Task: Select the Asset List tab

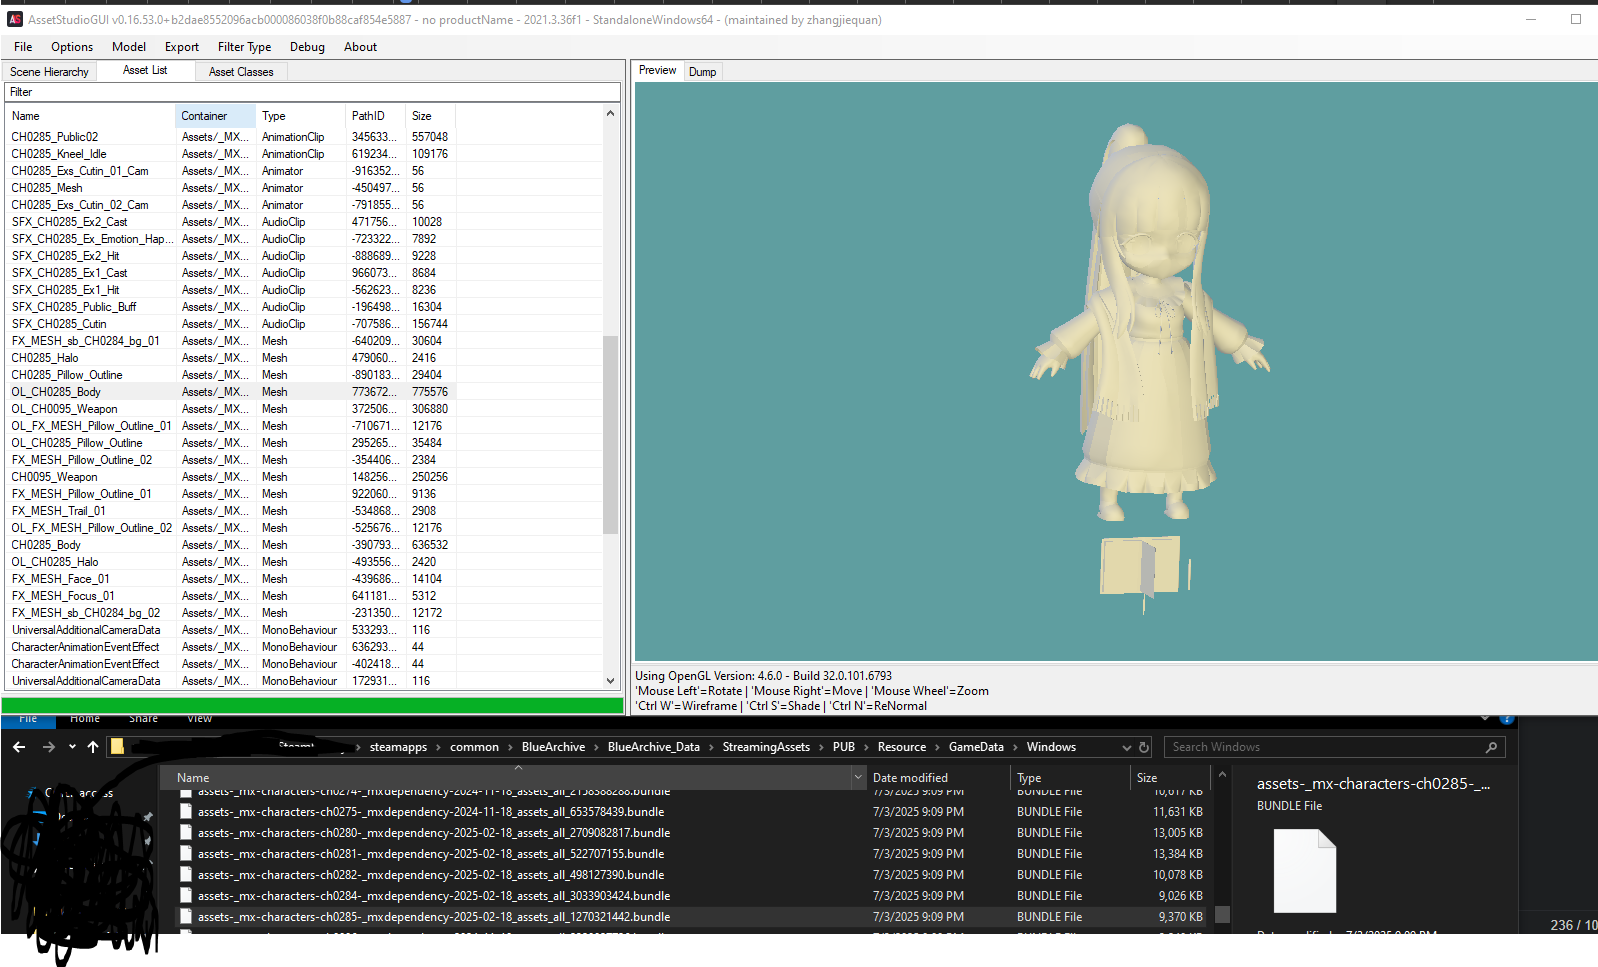Action: (145, 70)
